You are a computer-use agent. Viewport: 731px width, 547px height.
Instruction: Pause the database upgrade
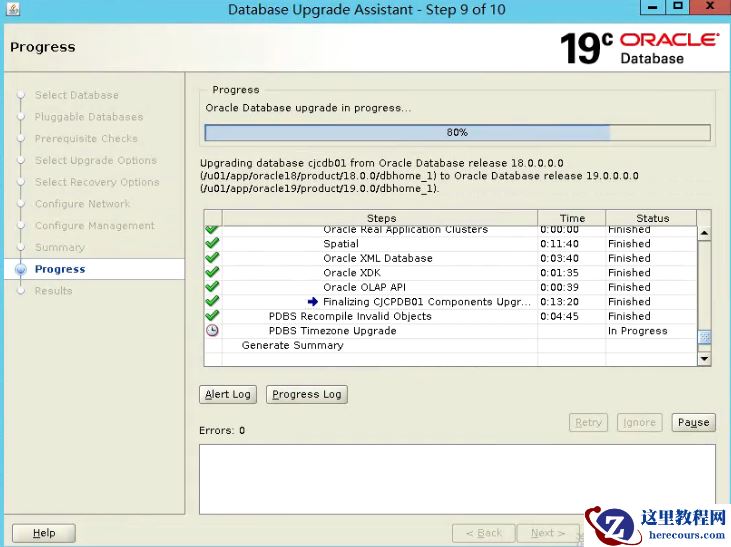693,422
